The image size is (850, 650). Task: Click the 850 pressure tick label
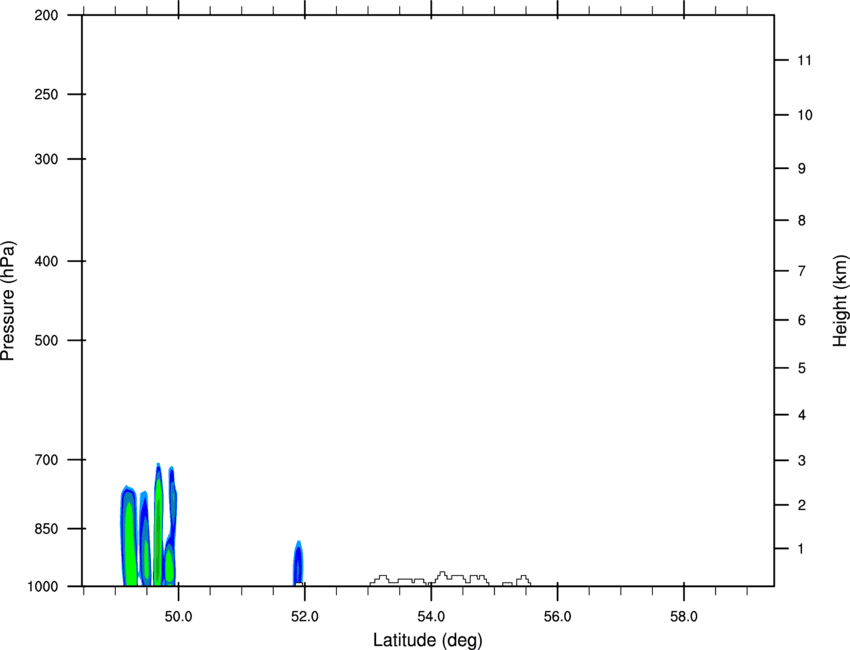click(46, 529)
